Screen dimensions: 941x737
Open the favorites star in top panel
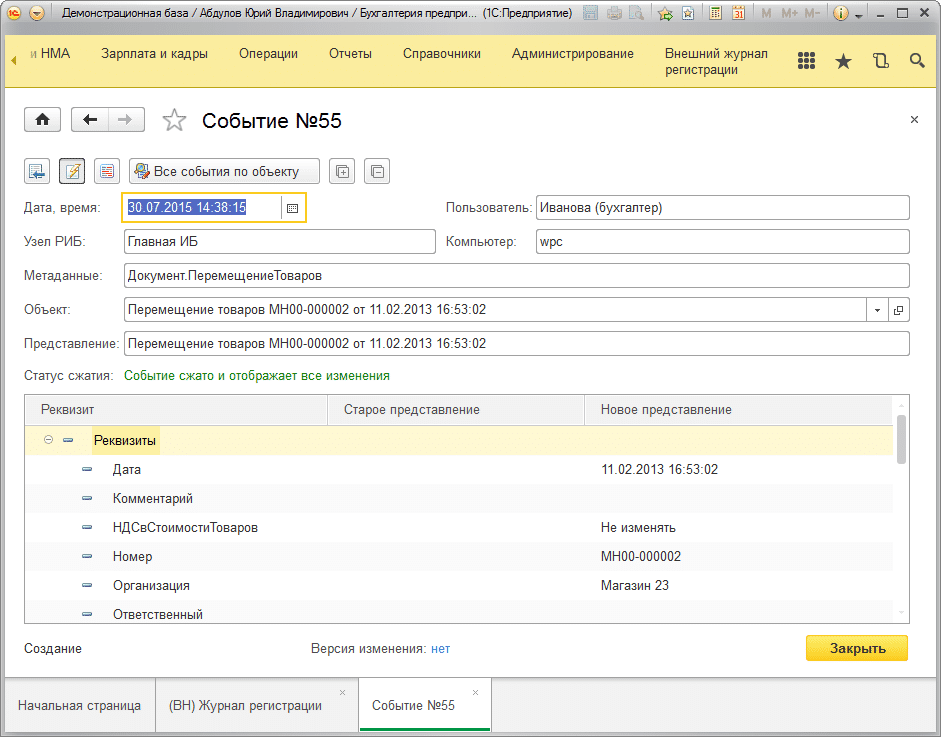pos(843,61)
